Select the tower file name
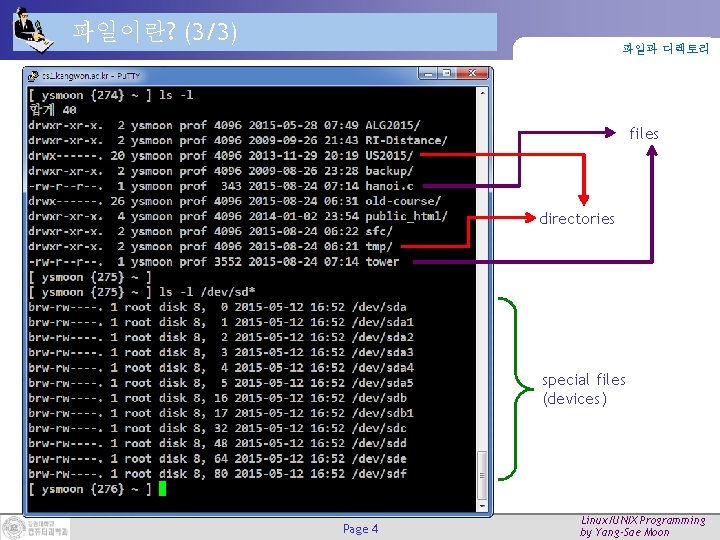The image size is (720, 540). [x=382, y=261]
